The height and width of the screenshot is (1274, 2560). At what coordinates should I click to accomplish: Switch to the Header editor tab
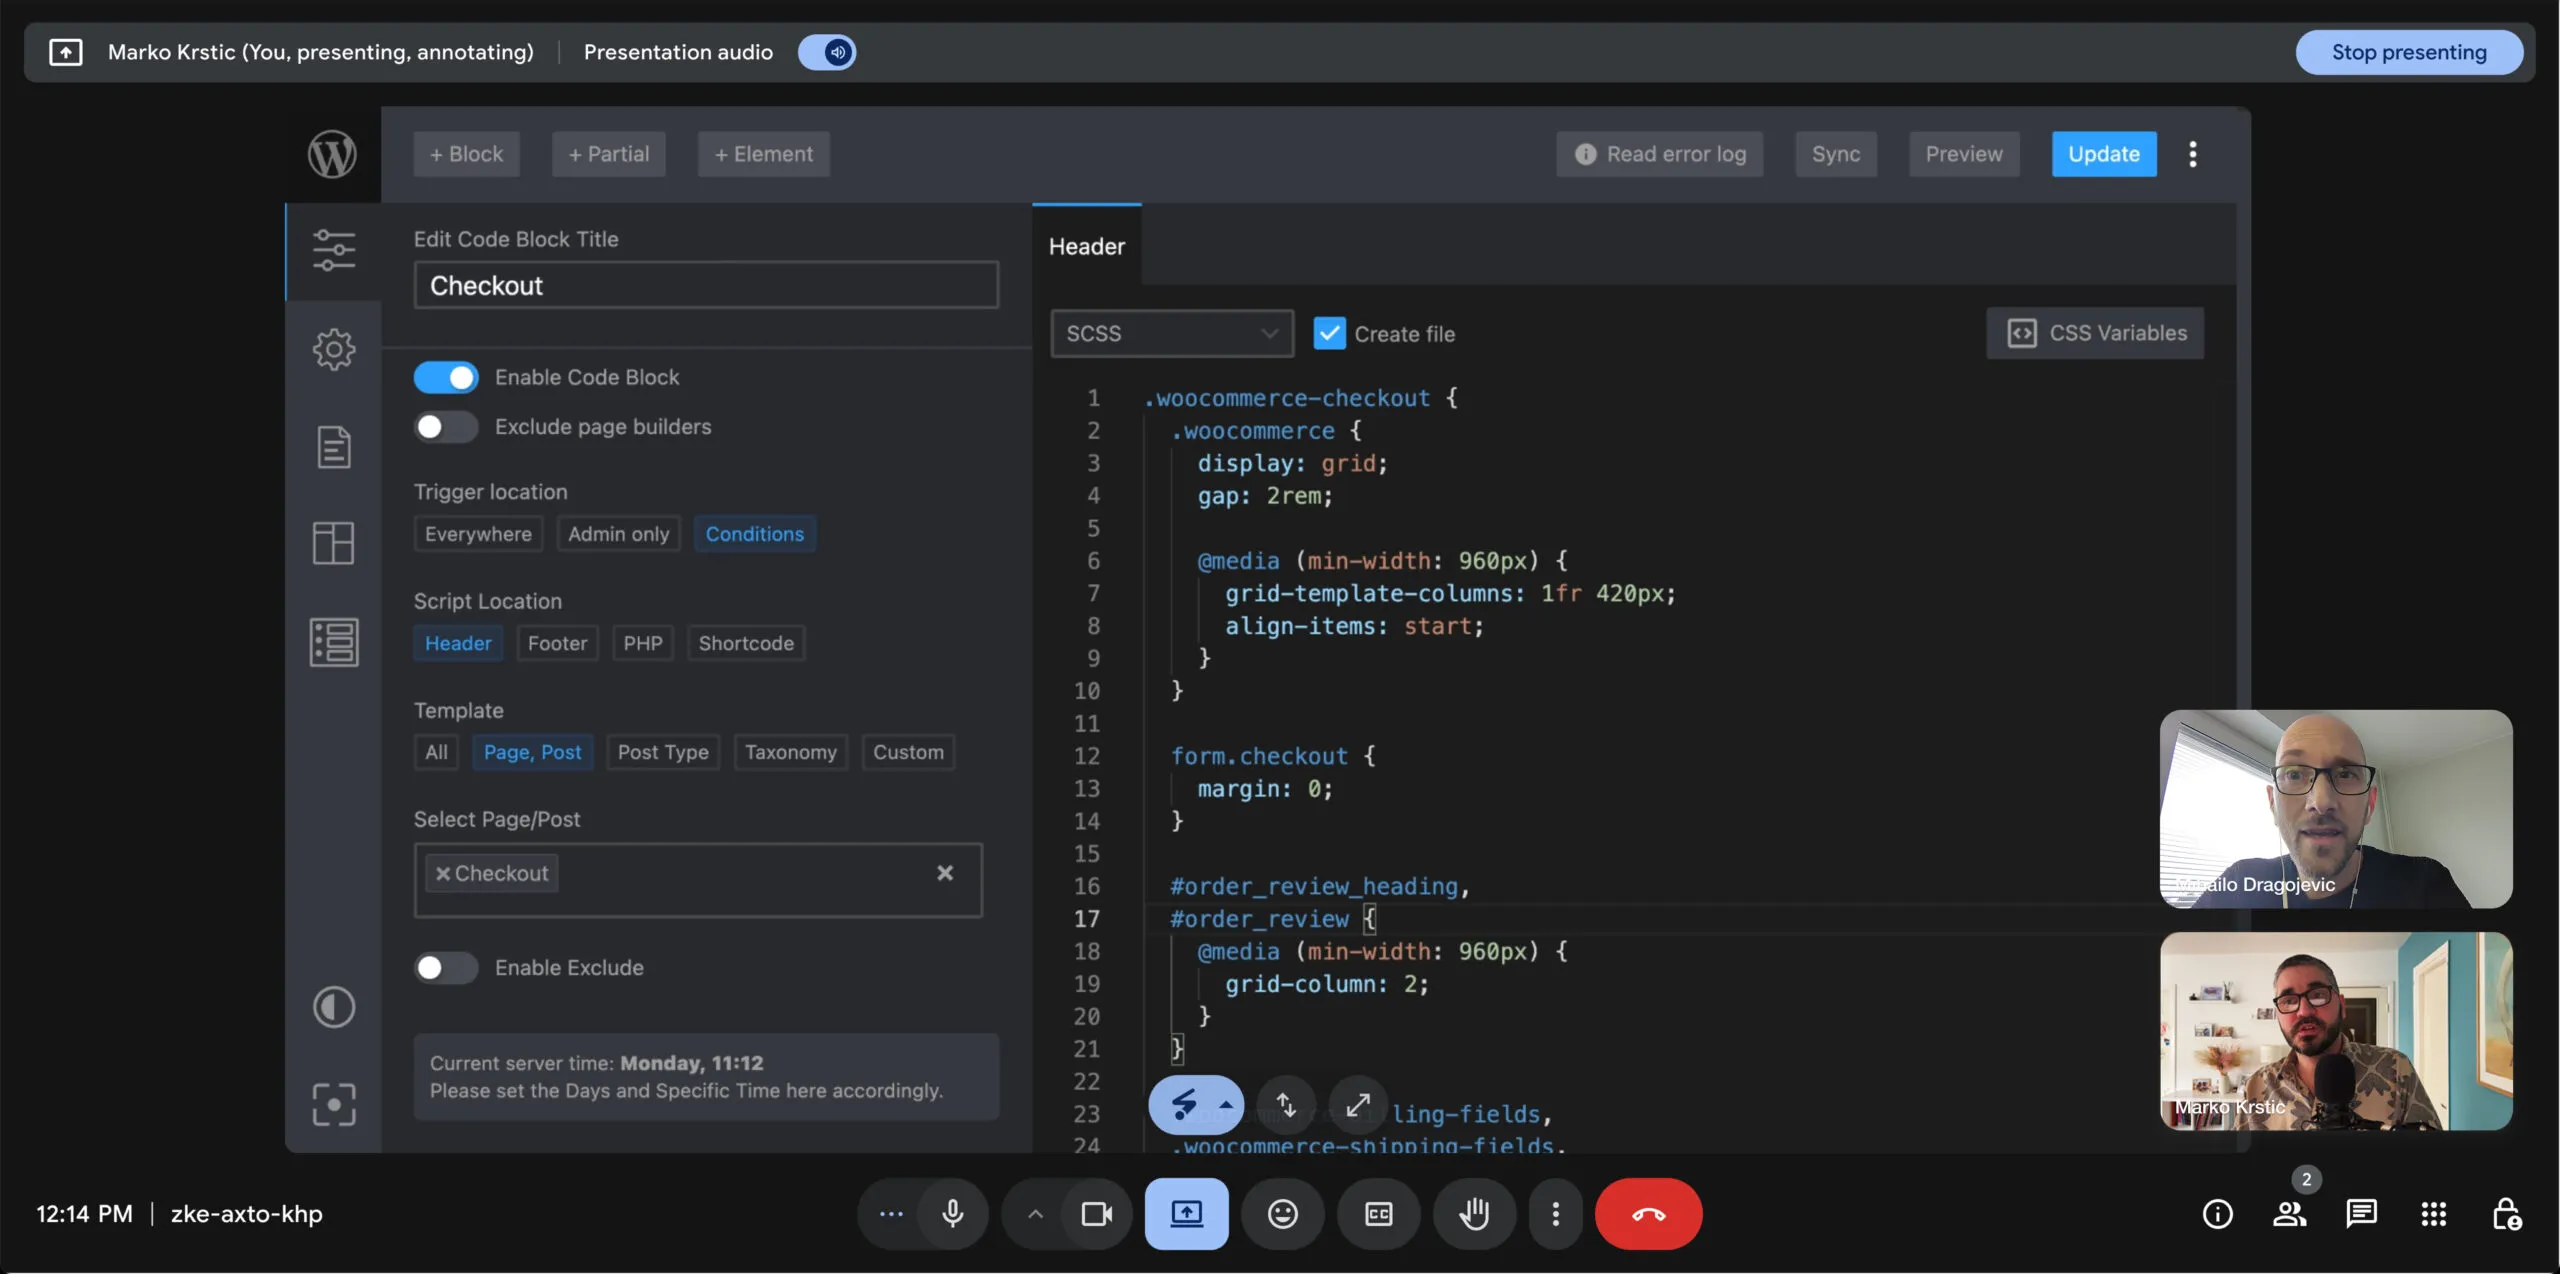(1086, 246)
